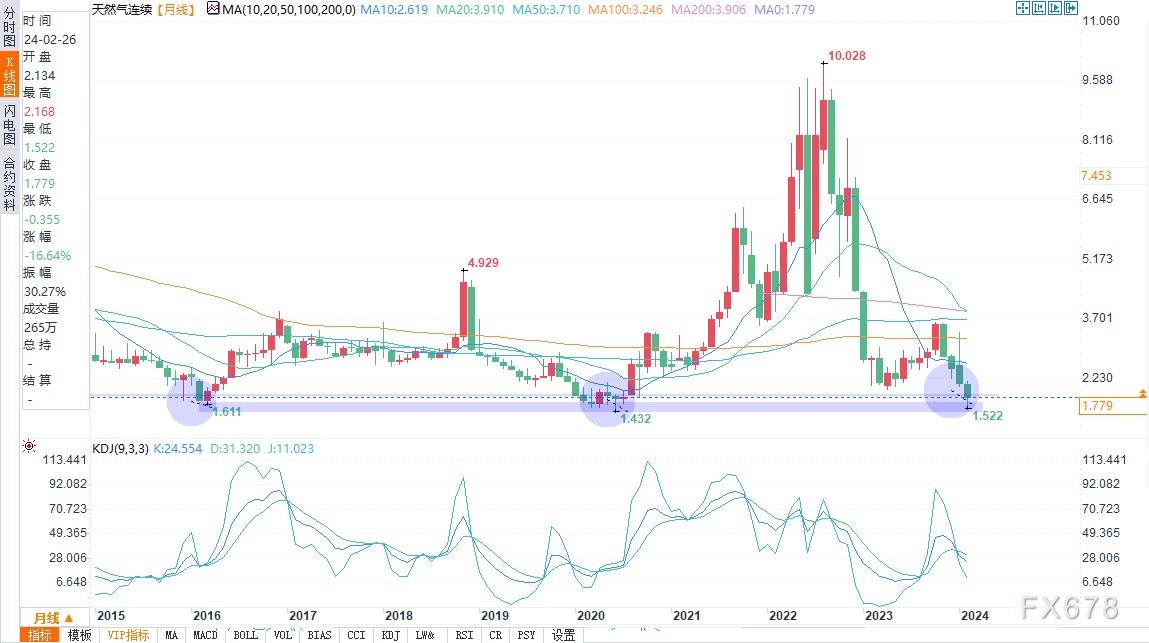Viewport: 1149px width, 643px height.
Task: Click the J:11.023 value
Action: point(290,449)
